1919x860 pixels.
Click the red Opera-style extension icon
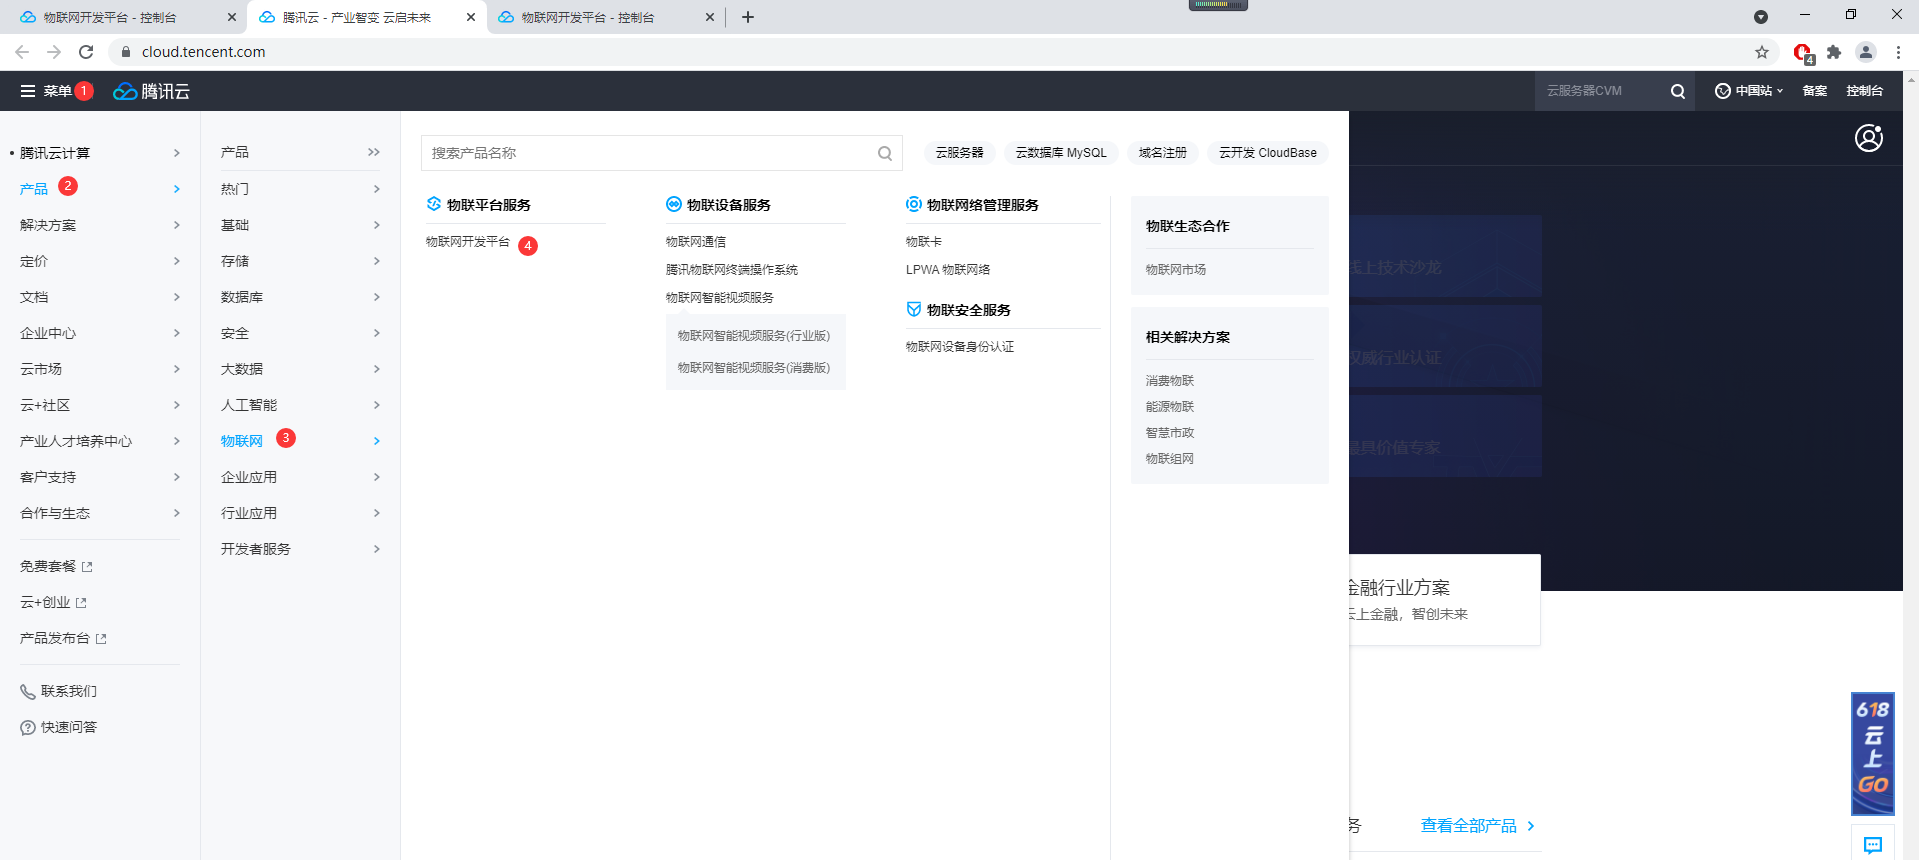click(x=1803, y=53)
